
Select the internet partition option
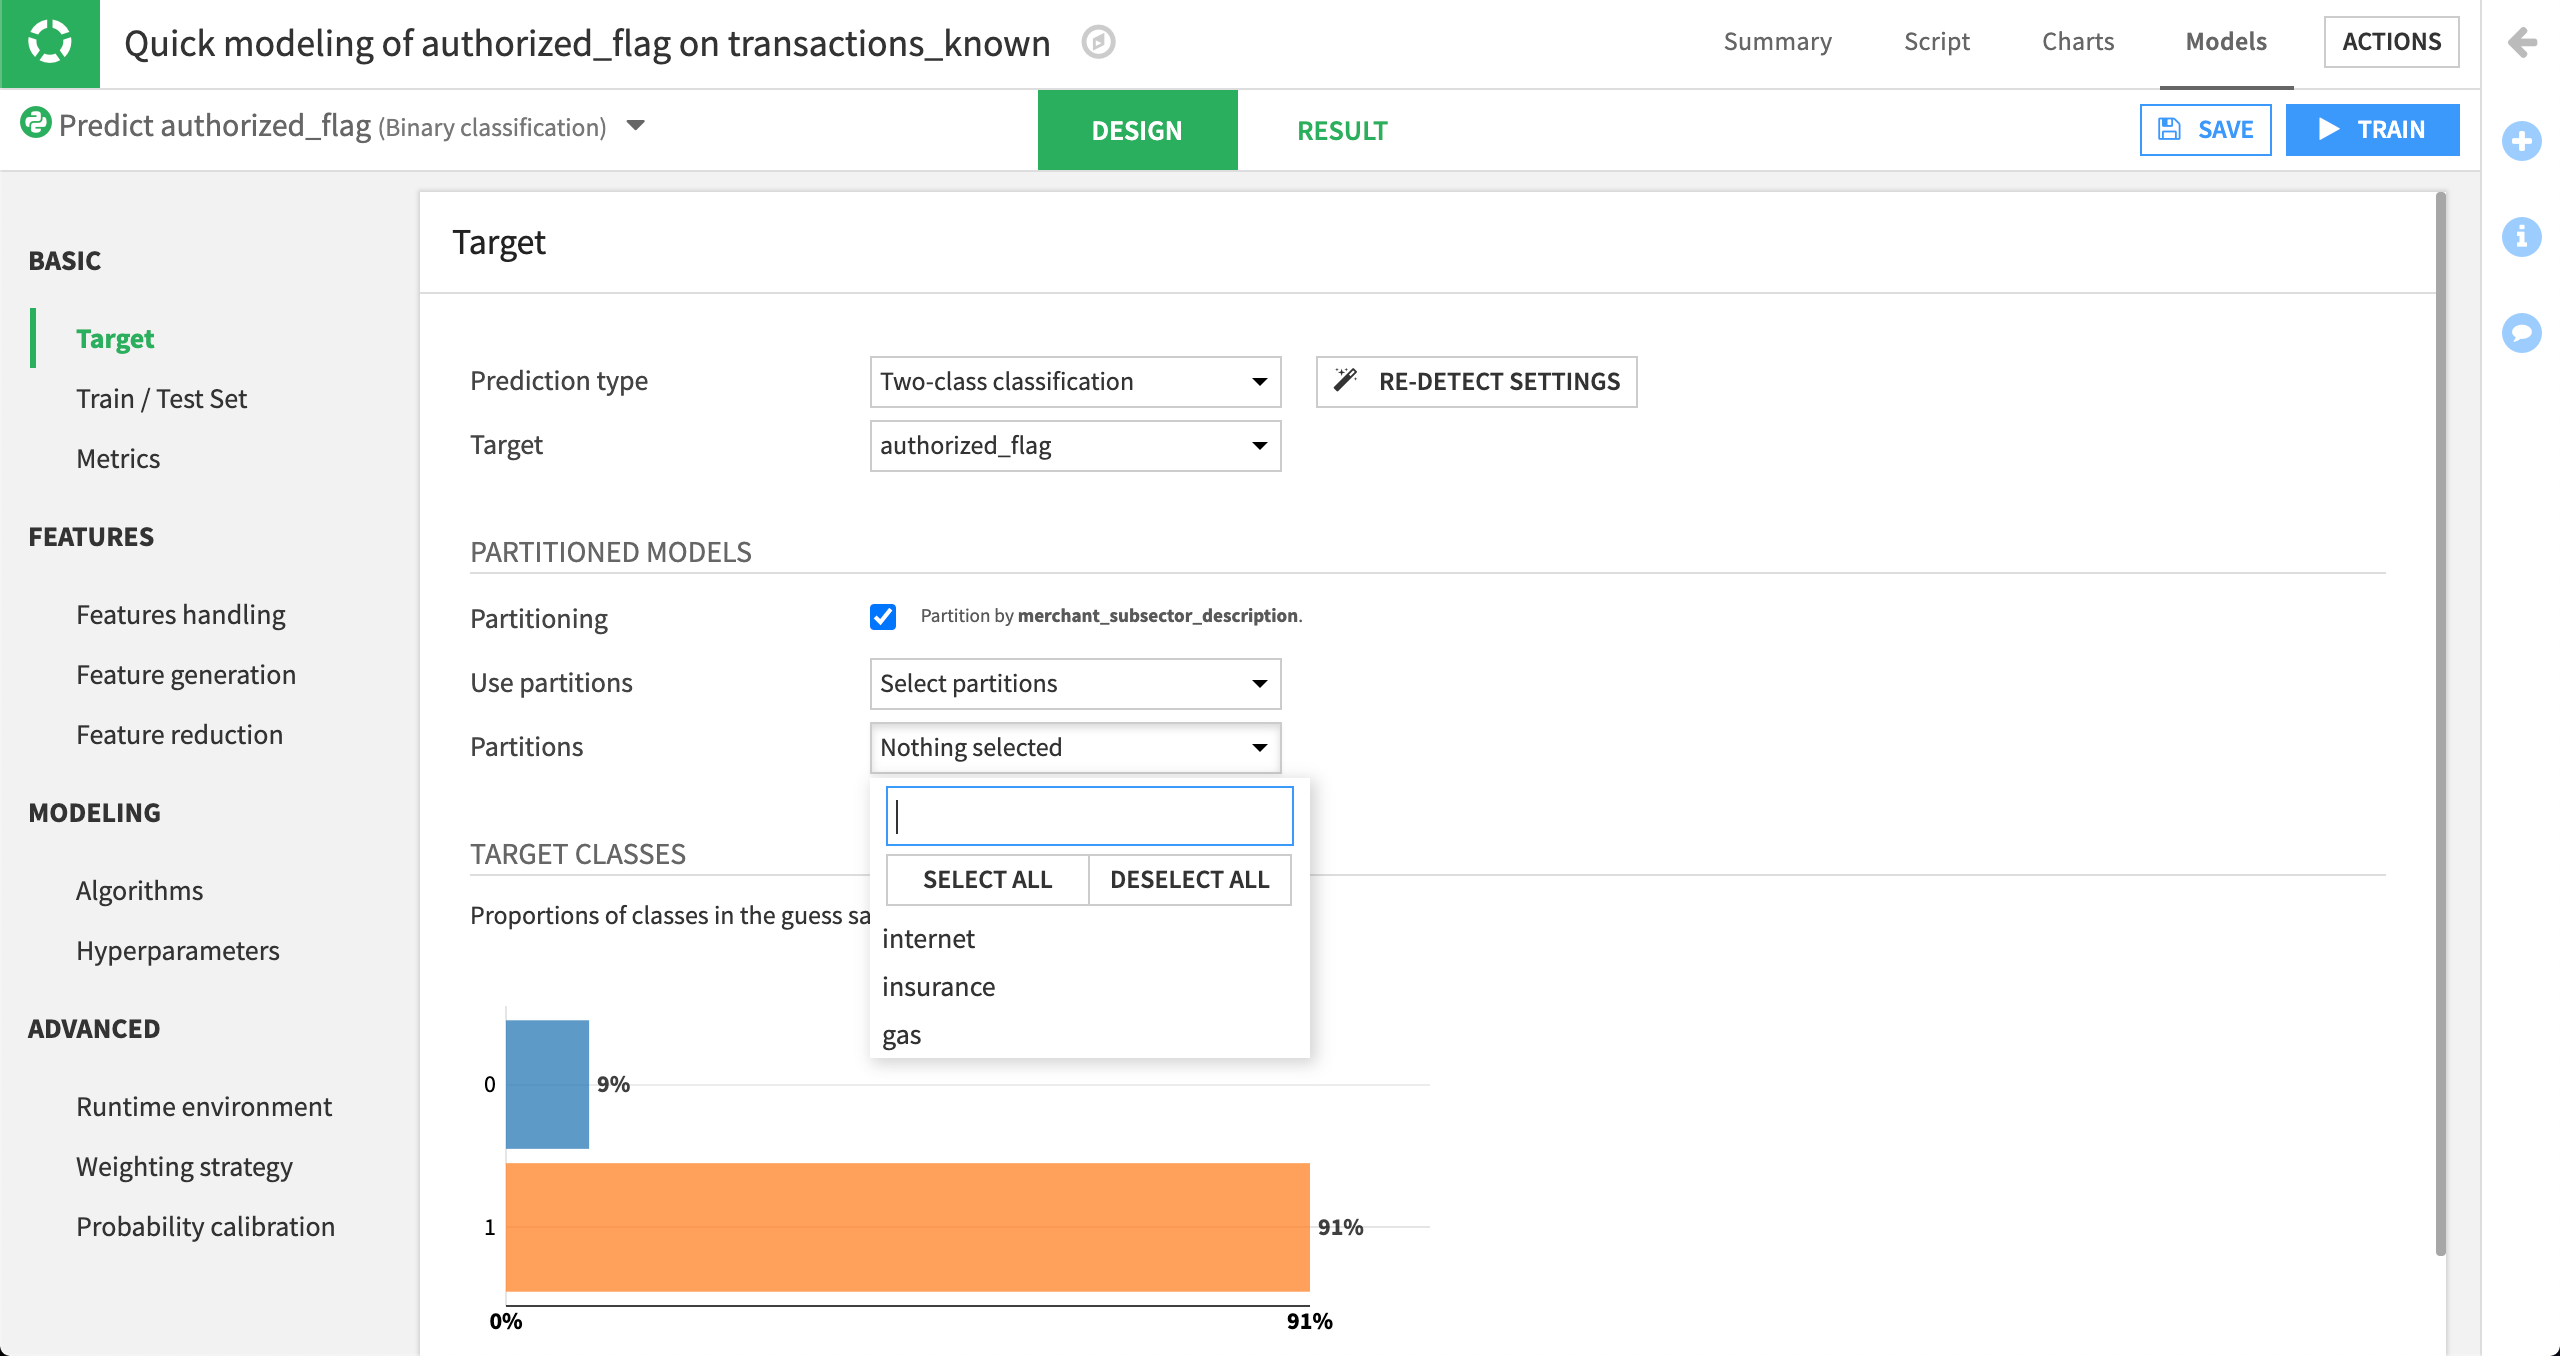928,939
